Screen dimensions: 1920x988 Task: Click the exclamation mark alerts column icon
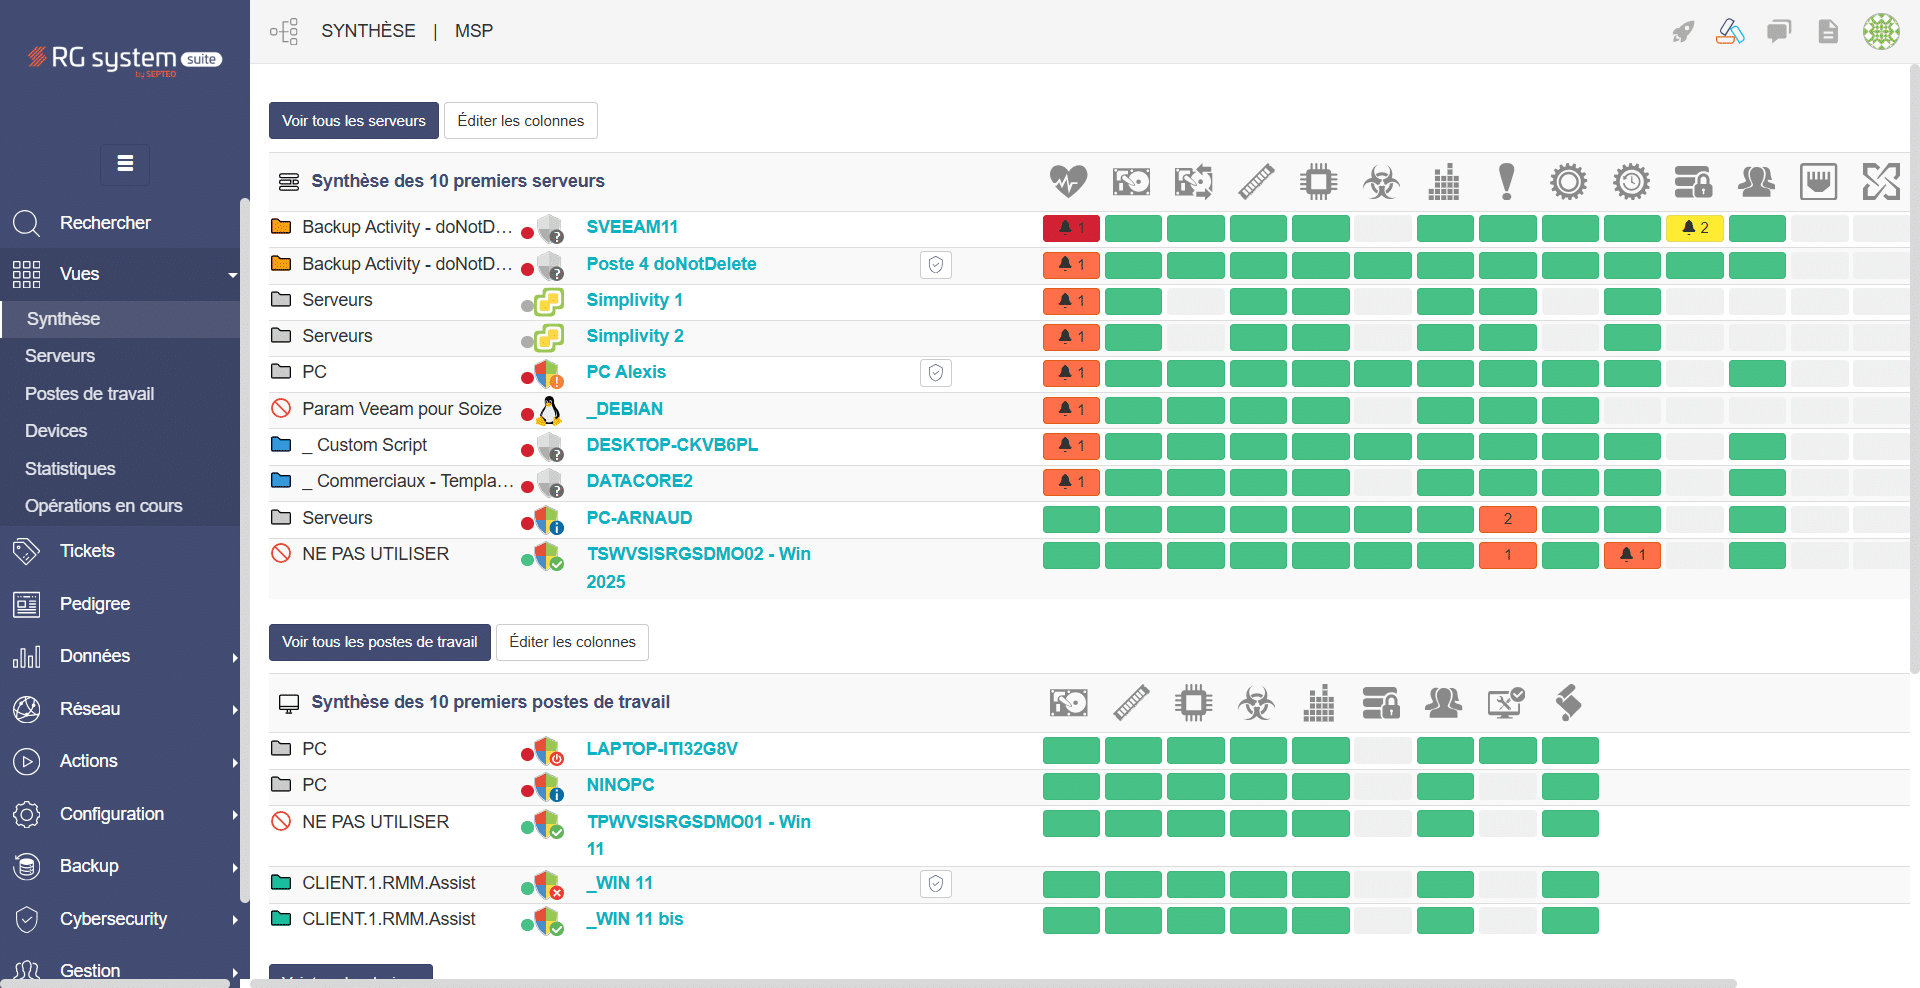coord(1506,182)
